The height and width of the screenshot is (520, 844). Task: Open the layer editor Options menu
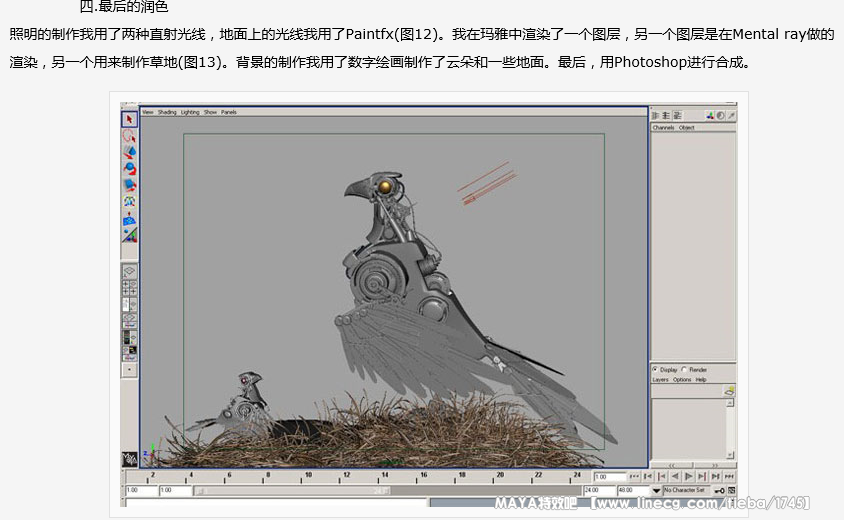tap(682, 380)
